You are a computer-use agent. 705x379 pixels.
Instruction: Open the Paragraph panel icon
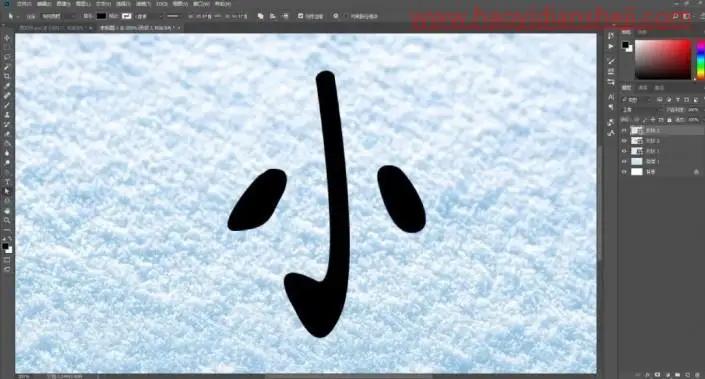611,107
